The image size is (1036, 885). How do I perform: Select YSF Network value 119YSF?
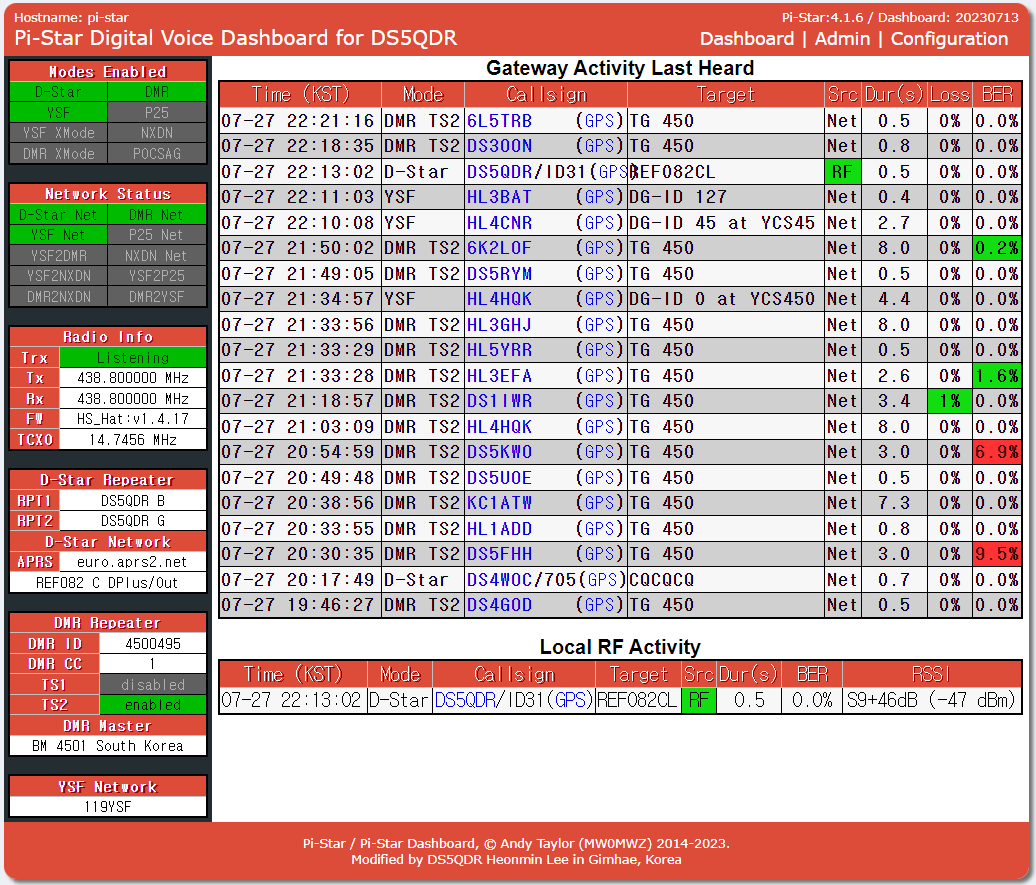point(108,806)
